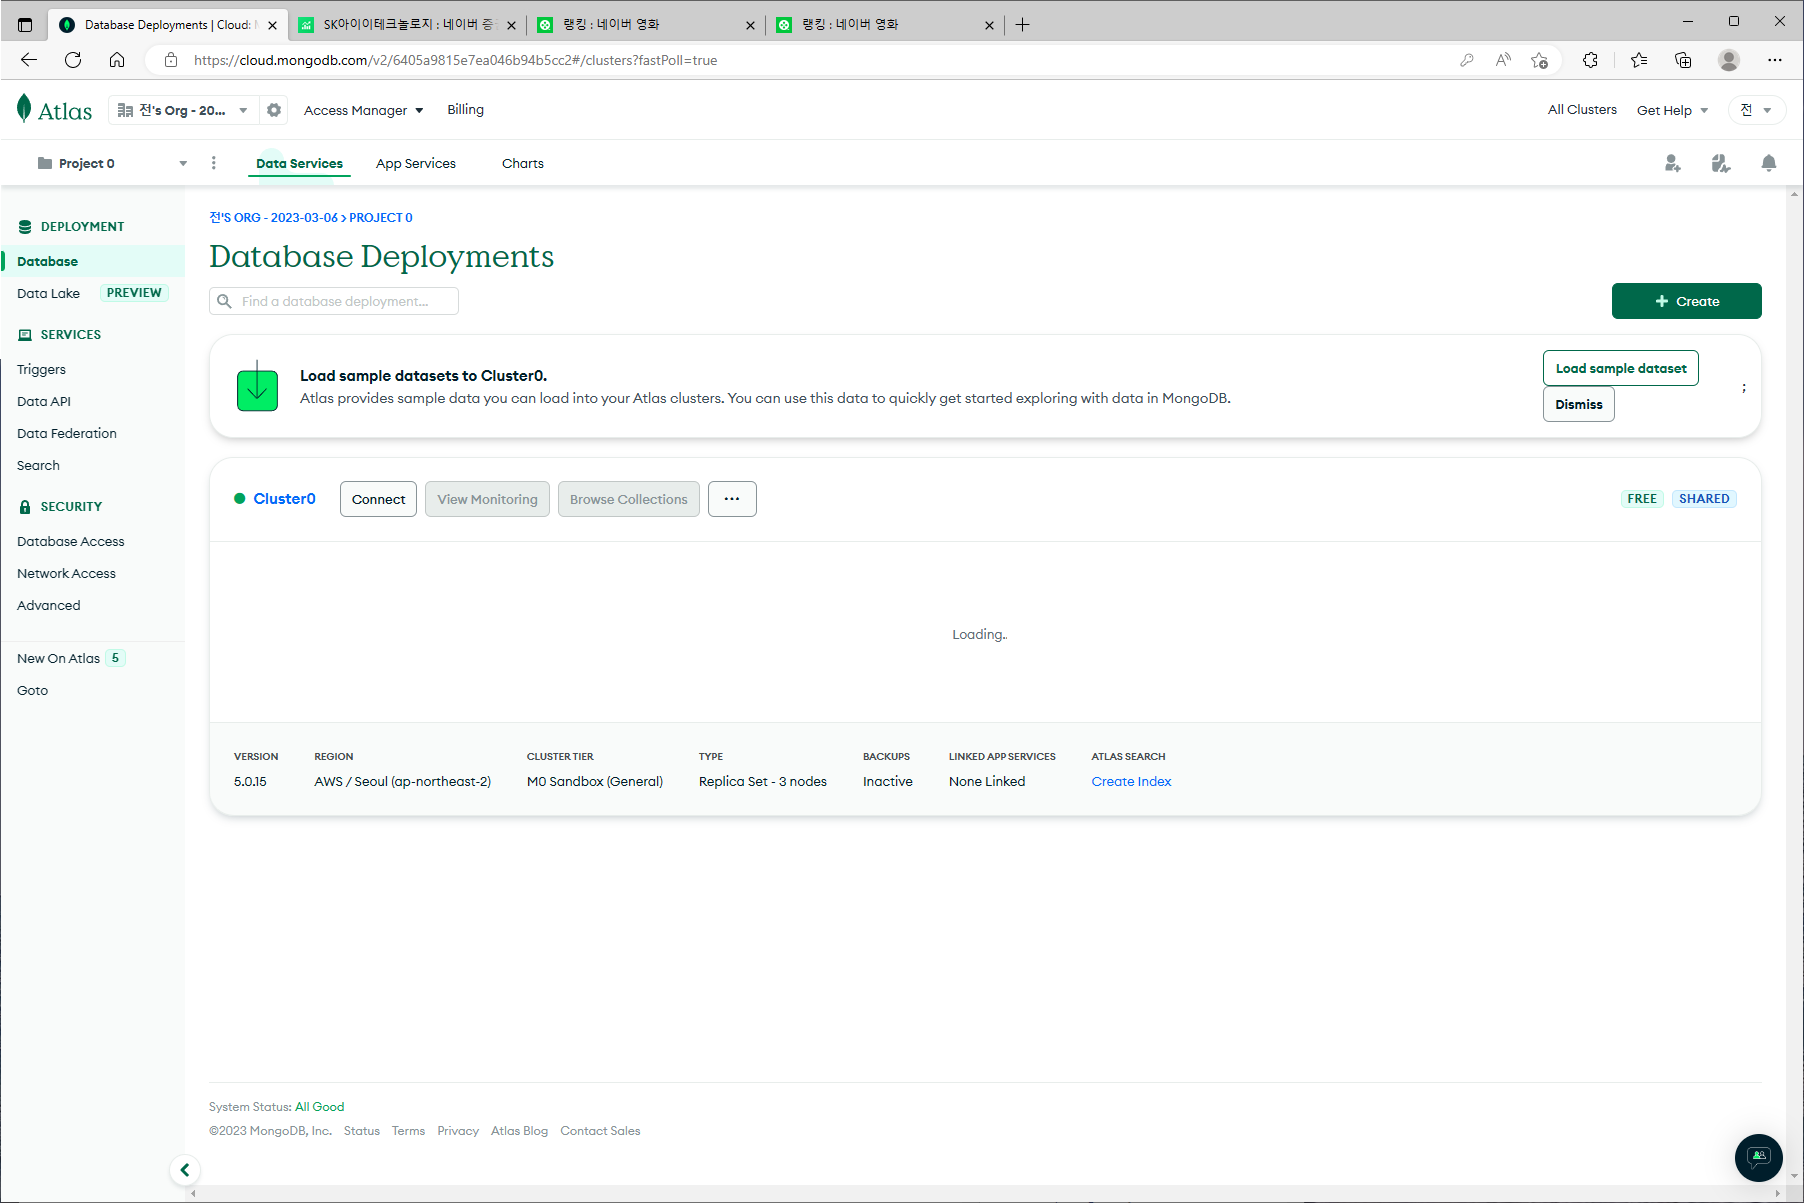Click Create Index link

(x=1131, y=781)
